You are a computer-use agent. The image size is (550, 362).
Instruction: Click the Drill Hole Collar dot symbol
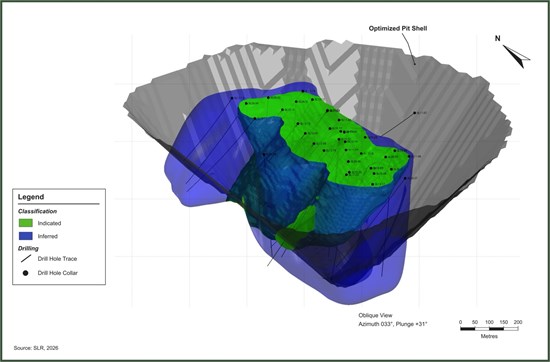[25, 273]
